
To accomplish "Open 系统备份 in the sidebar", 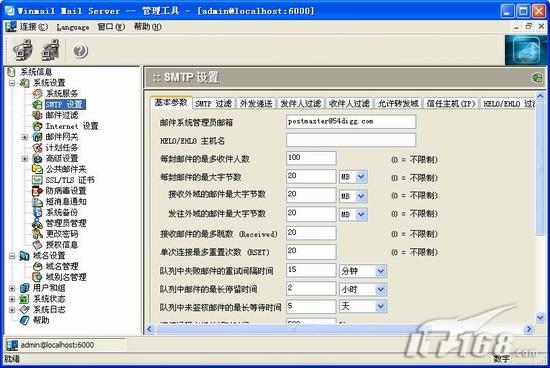I will click(62, 212).
